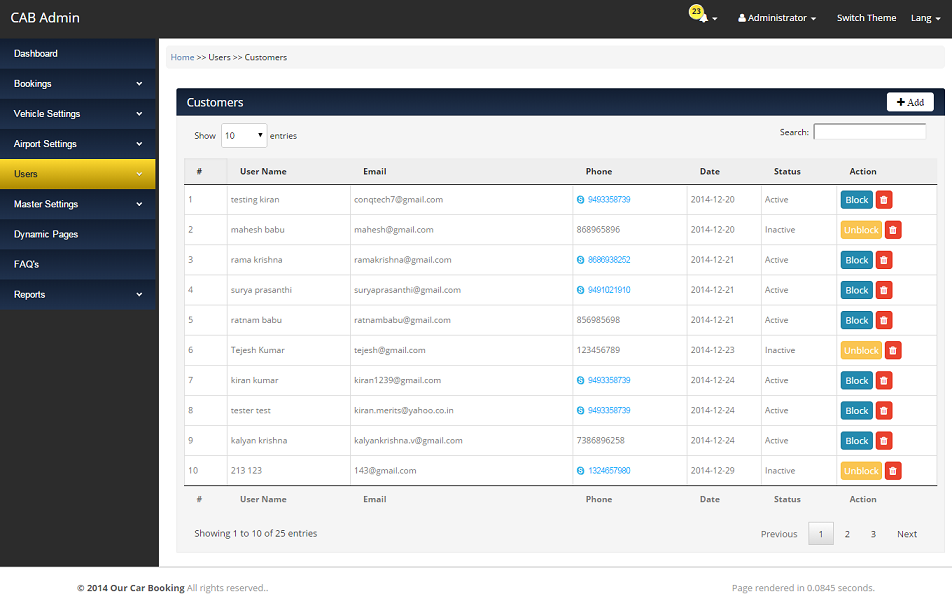
Task: Expand the Bookings sidebar menu
Action: (x=78, y=84)
